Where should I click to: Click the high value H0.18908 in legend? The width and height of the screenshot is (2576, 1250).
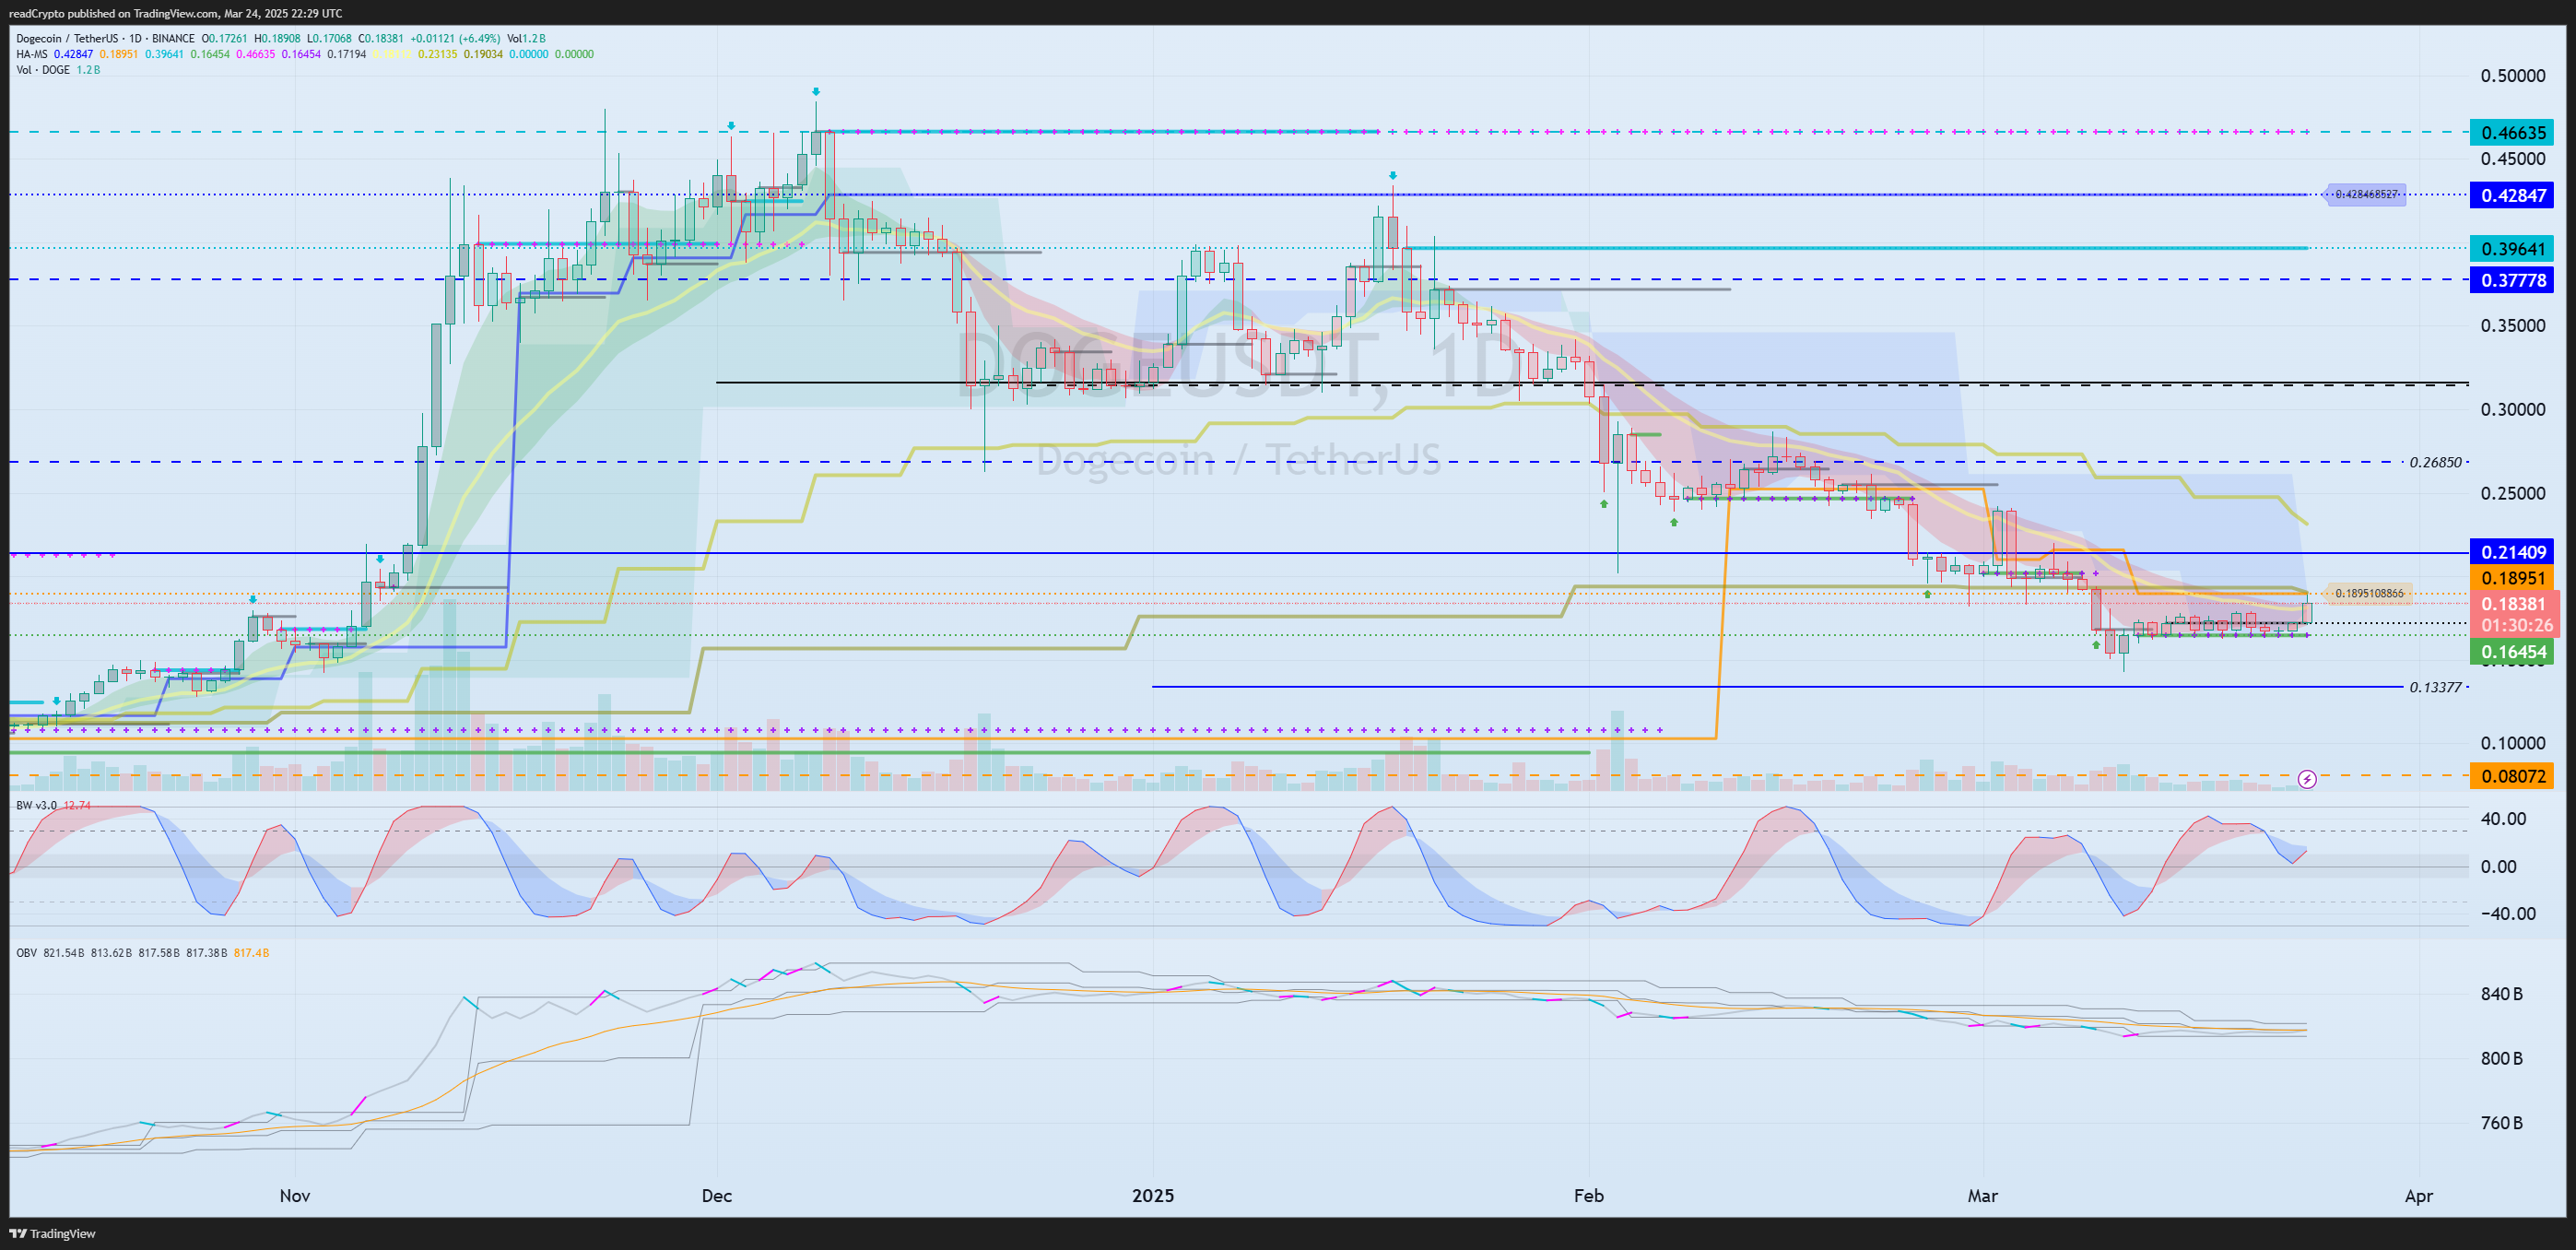(278, 39)
